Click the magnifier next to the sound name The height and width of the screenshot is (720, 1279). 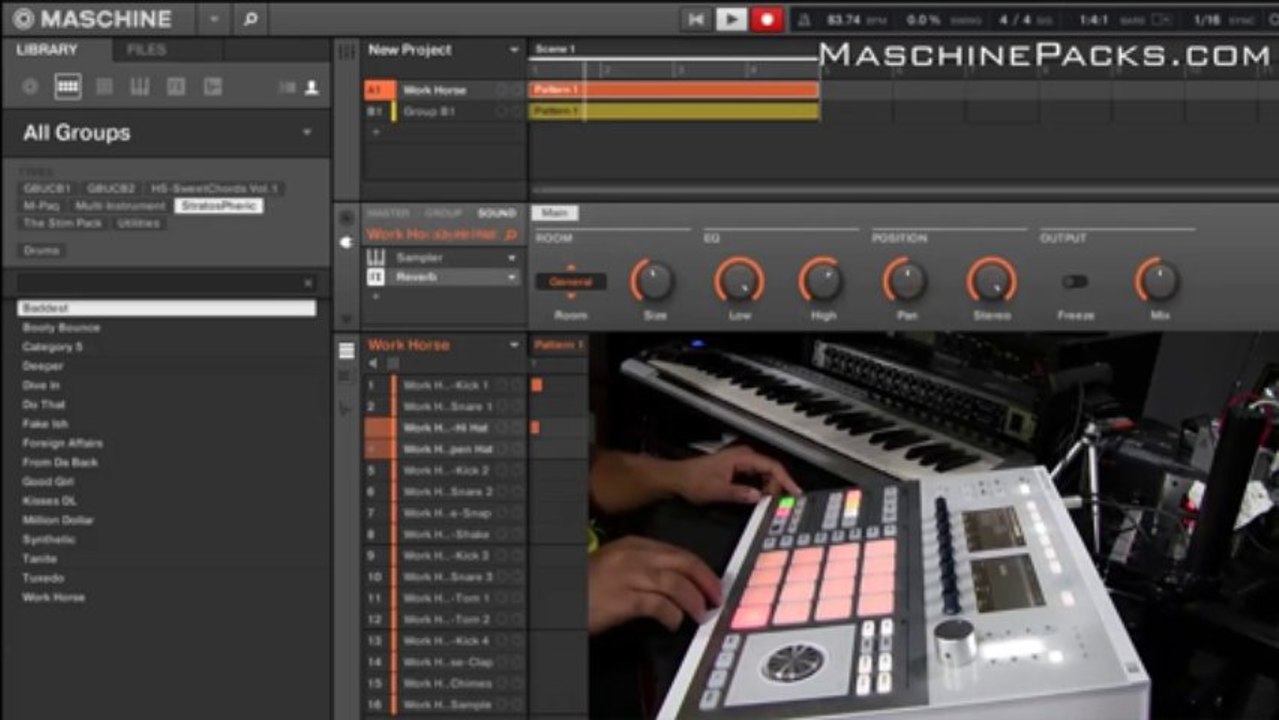(x=511, y=234)
